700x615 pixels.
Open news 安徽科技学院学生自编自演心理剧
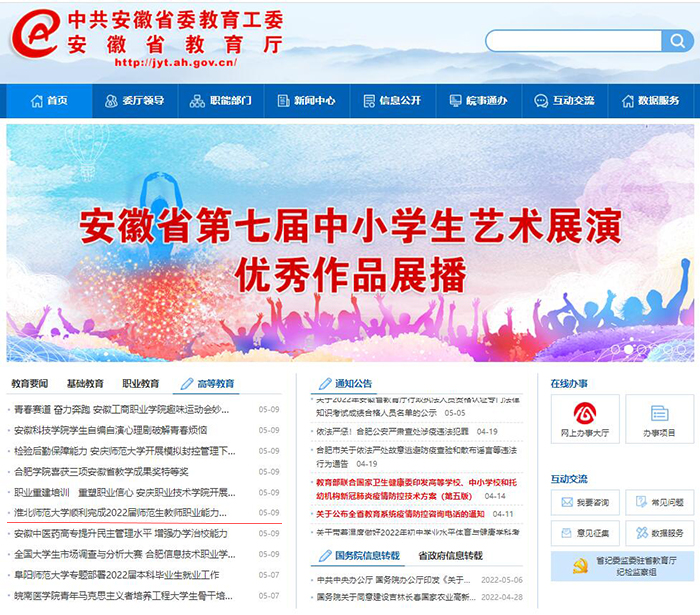[110, 430]
